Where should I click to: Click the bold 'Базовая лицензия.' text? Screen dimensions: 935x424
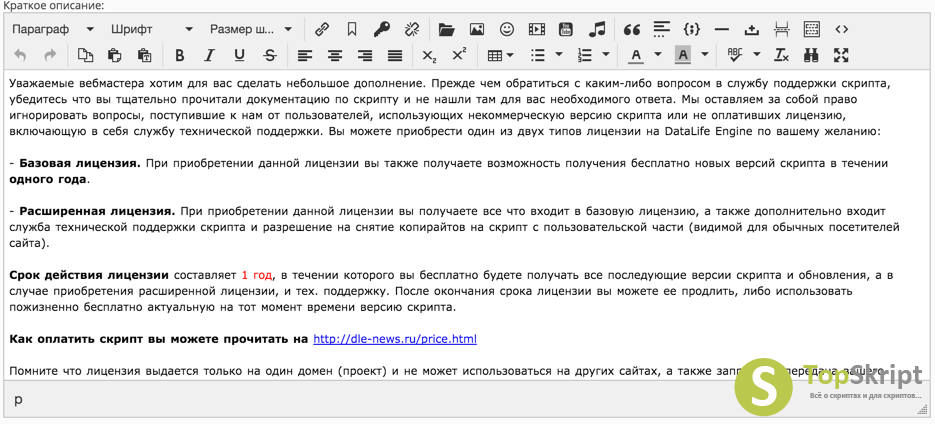[x=80, y=163]
